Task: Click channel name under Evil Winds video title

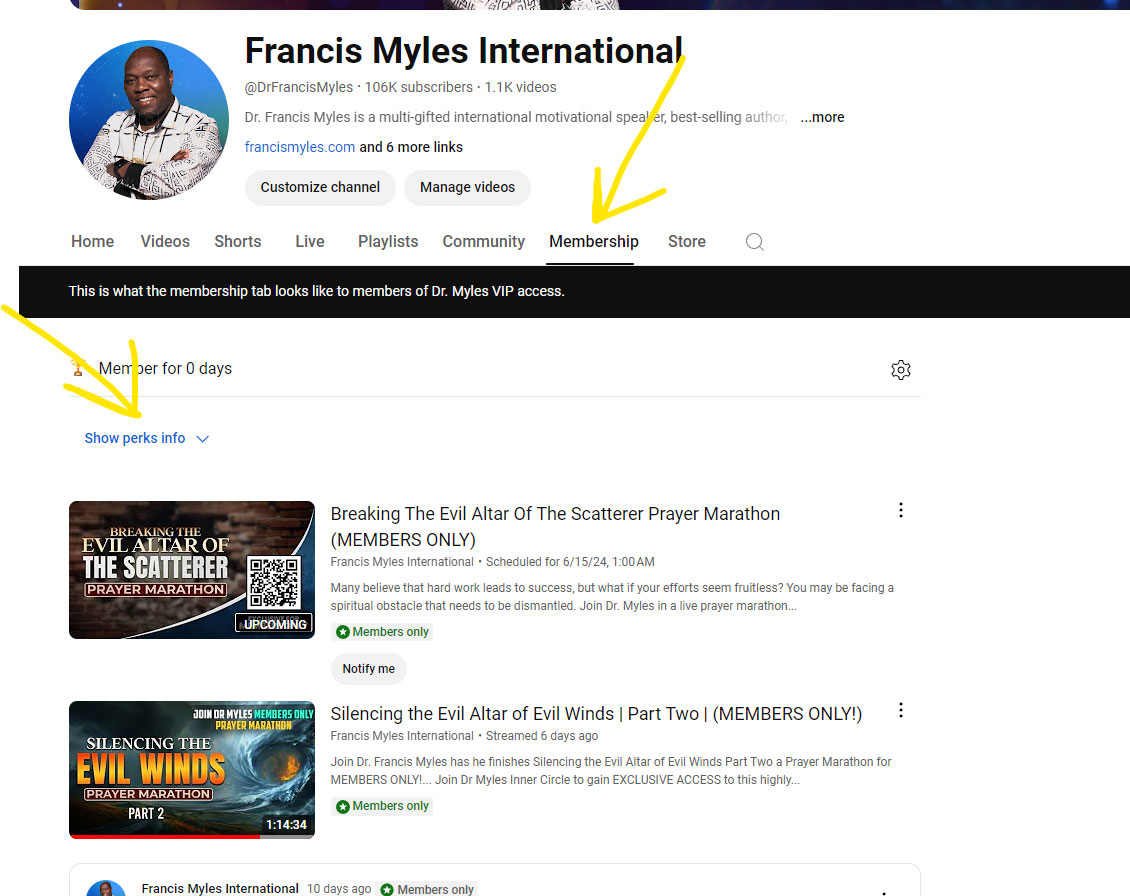Action: 402,735
